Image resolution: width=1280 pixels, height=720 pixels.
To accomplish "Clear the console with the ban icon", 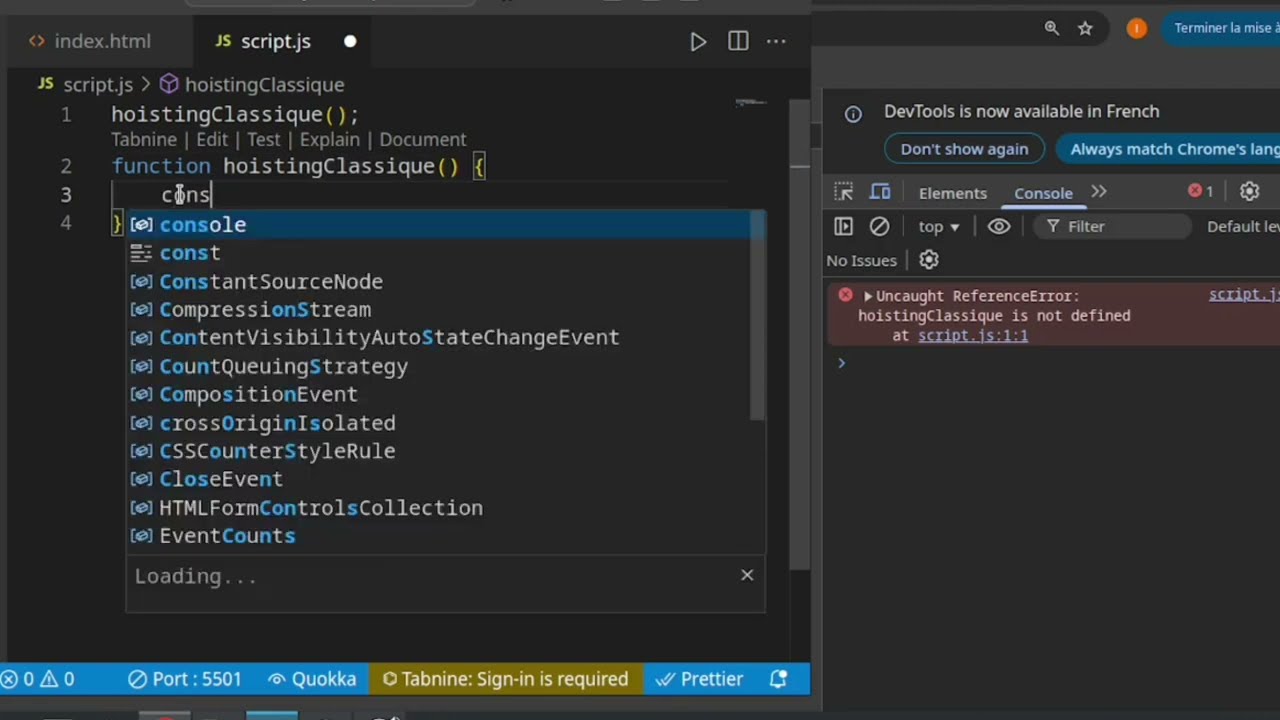I will pyautogui.click(x=879, y=227).
